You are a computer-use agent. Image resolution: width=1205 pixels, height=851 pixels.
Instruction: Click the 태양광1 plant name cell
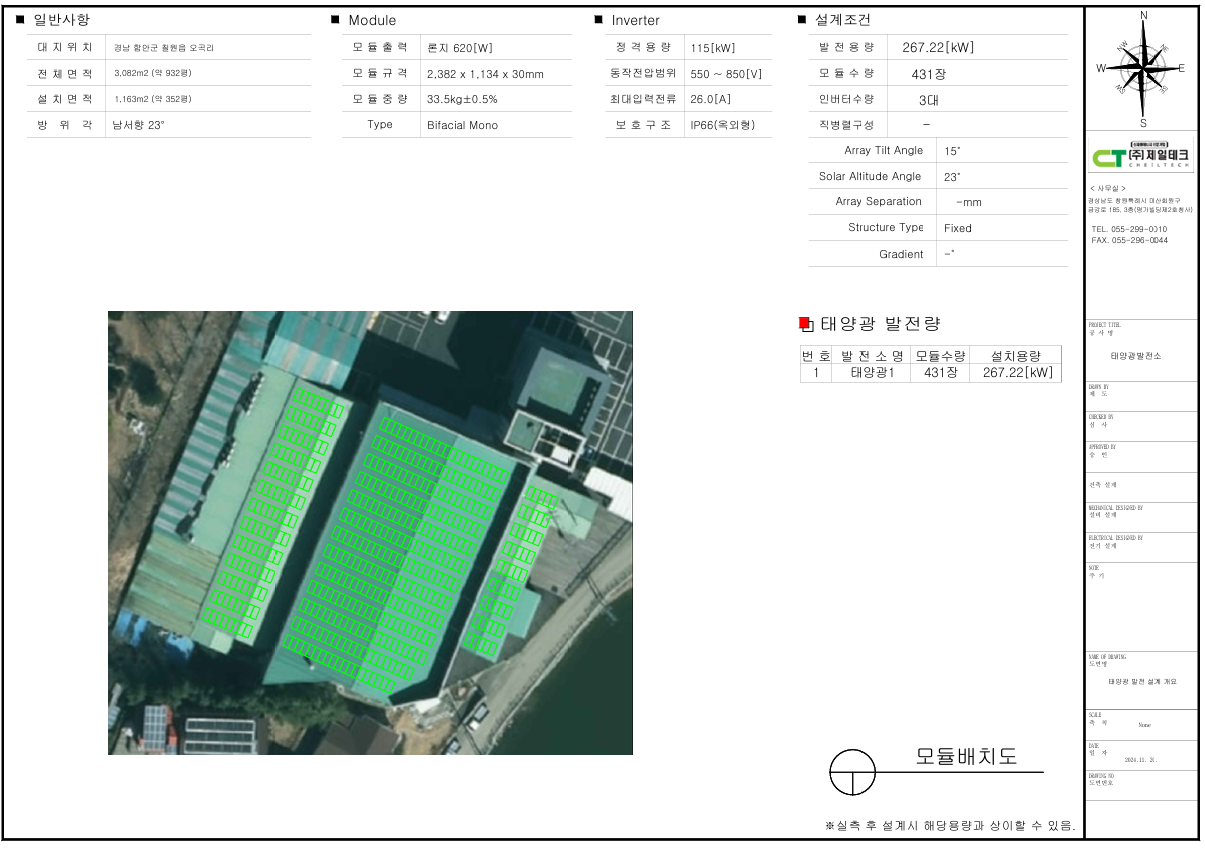pyautogui.click(x=871, y=373)
